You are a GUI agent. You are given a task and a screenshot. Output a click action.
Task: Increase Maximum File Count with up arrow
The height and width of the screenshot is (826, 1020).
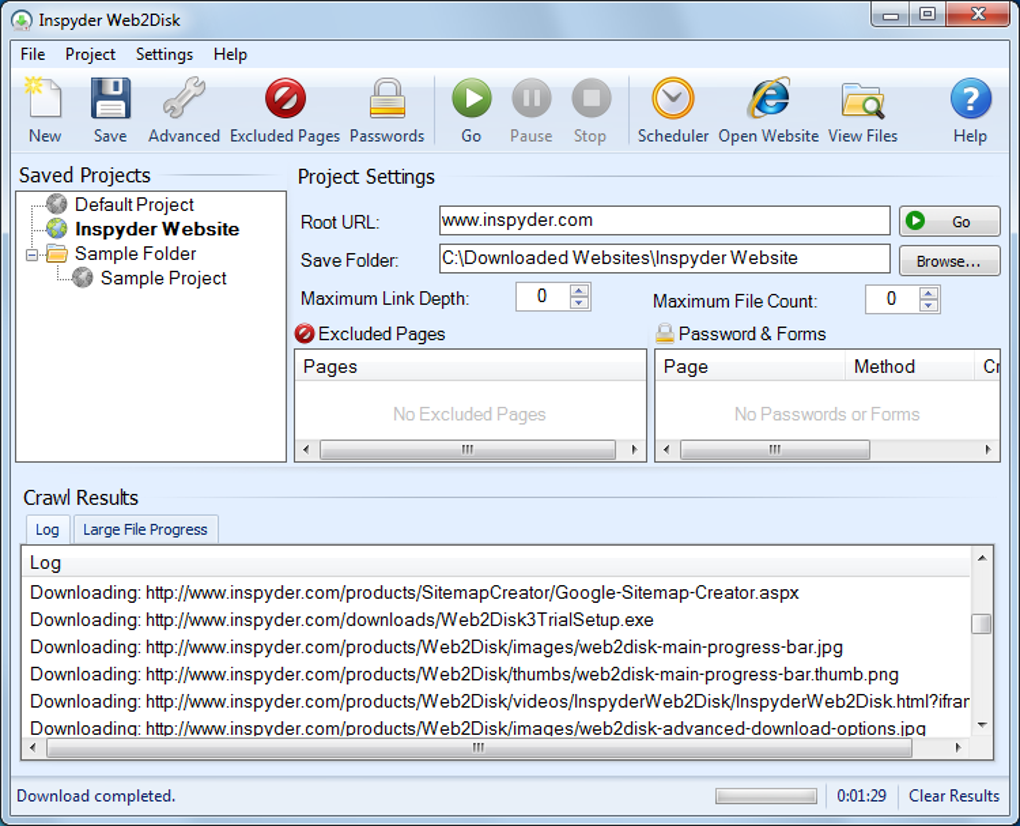point(929,293)
